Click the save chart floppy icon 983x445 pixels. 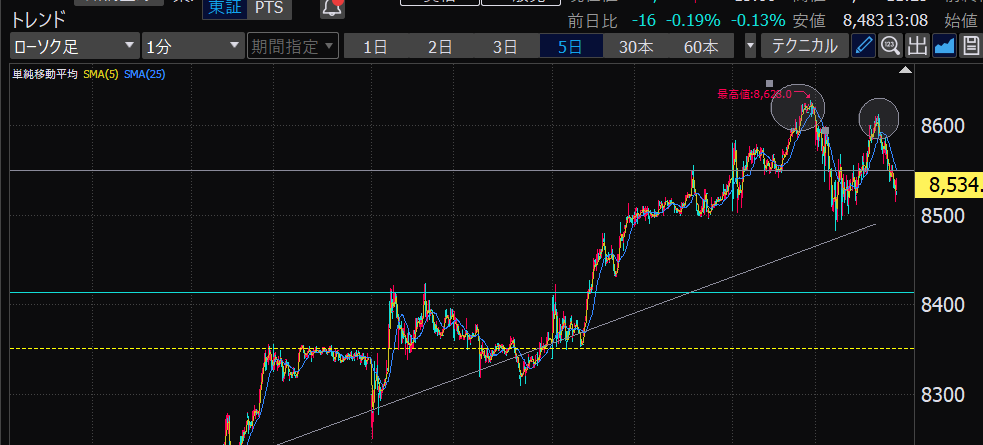point(970,46)
